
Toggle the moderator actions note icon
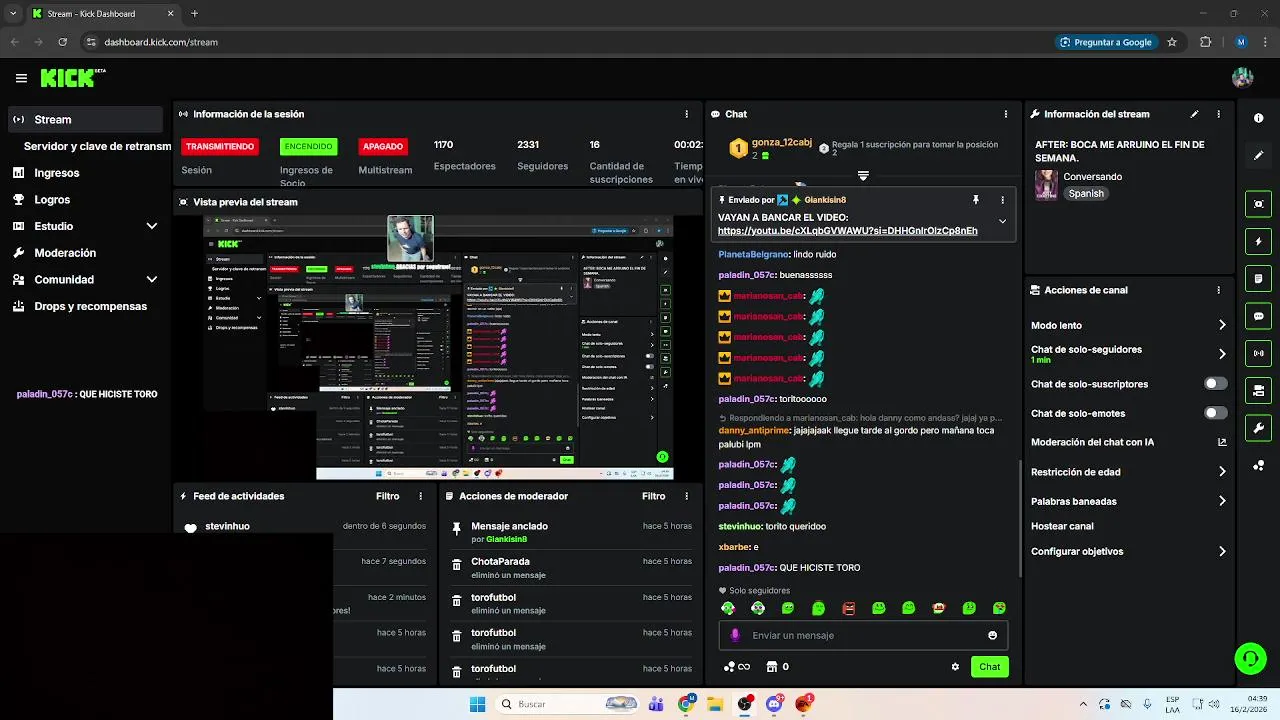click(x=1258, y=278)
